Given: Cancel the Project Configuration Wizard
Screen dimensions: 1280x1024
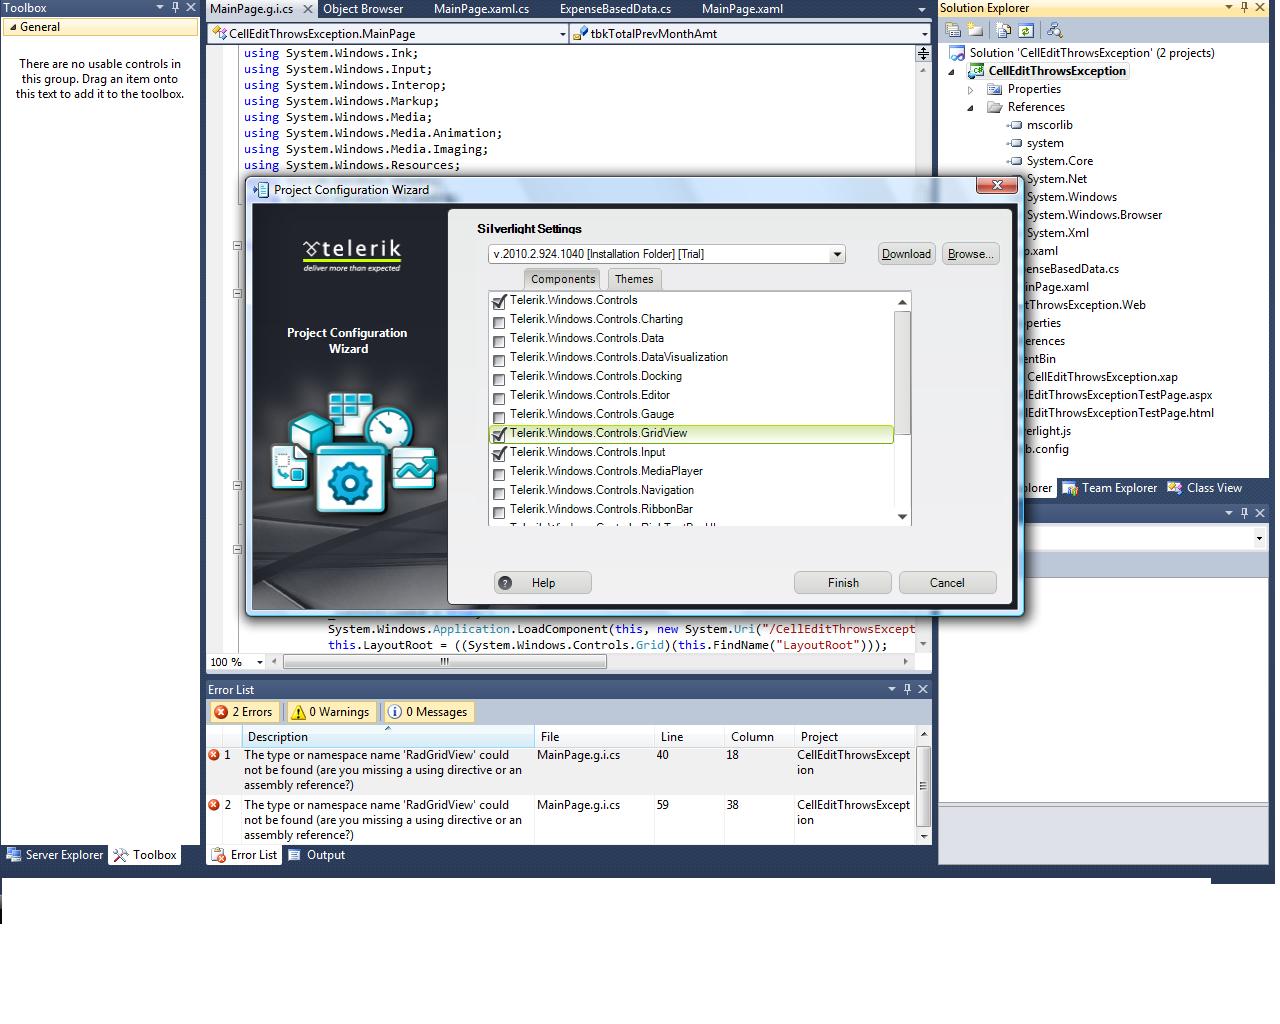Looking at the screenshot, I should click(x=947, y=583).
